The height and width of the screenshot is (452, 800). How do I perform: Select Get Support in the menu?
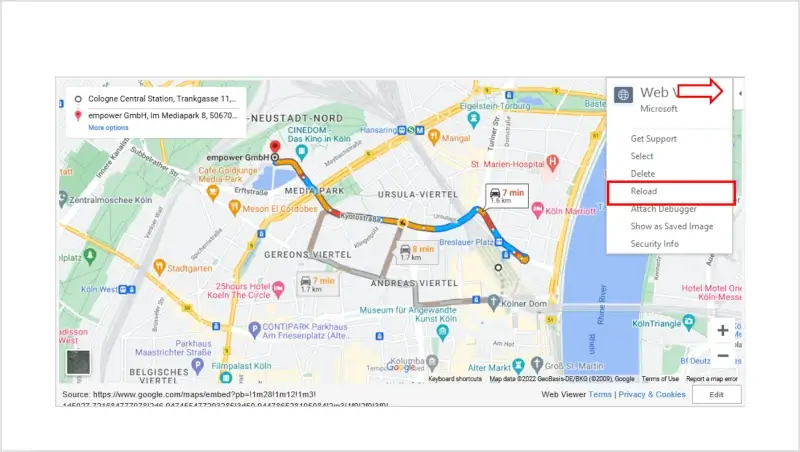click(653, 138)
